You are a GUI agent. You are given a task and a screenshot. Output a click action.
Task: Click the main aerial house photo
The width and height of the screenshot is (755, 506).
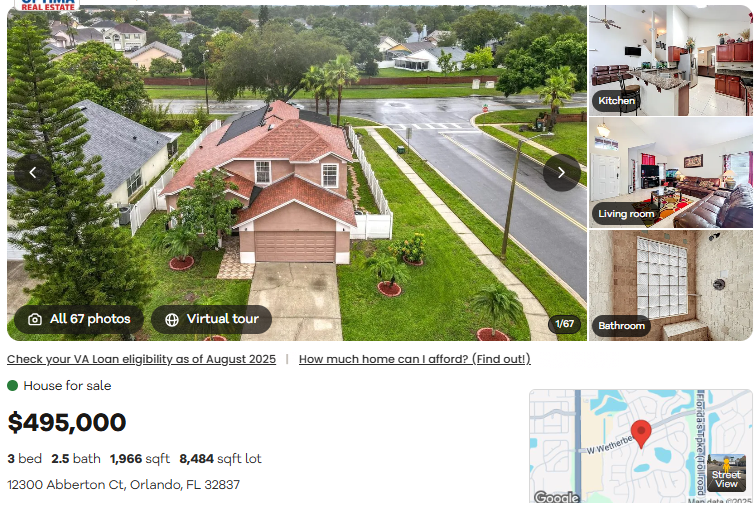coord(297,173)
